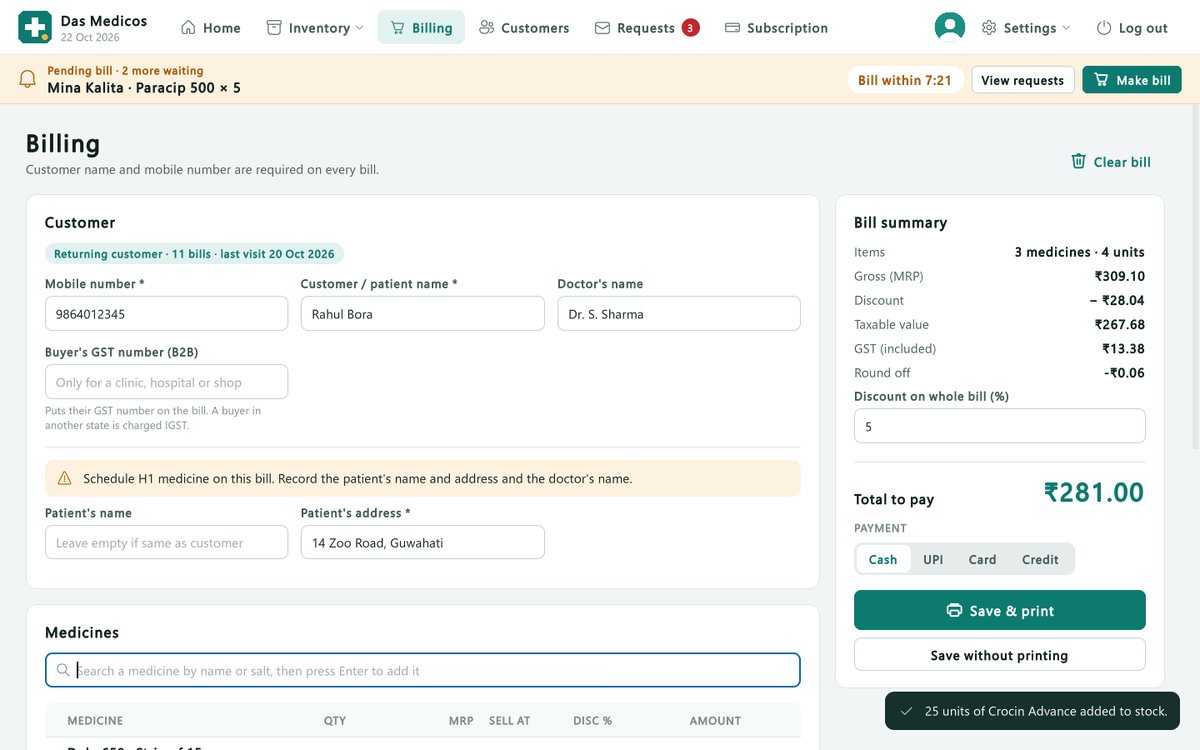Click the Customer / patient name field
Viewport: 1200px width, 750px height.
[422, 314]
